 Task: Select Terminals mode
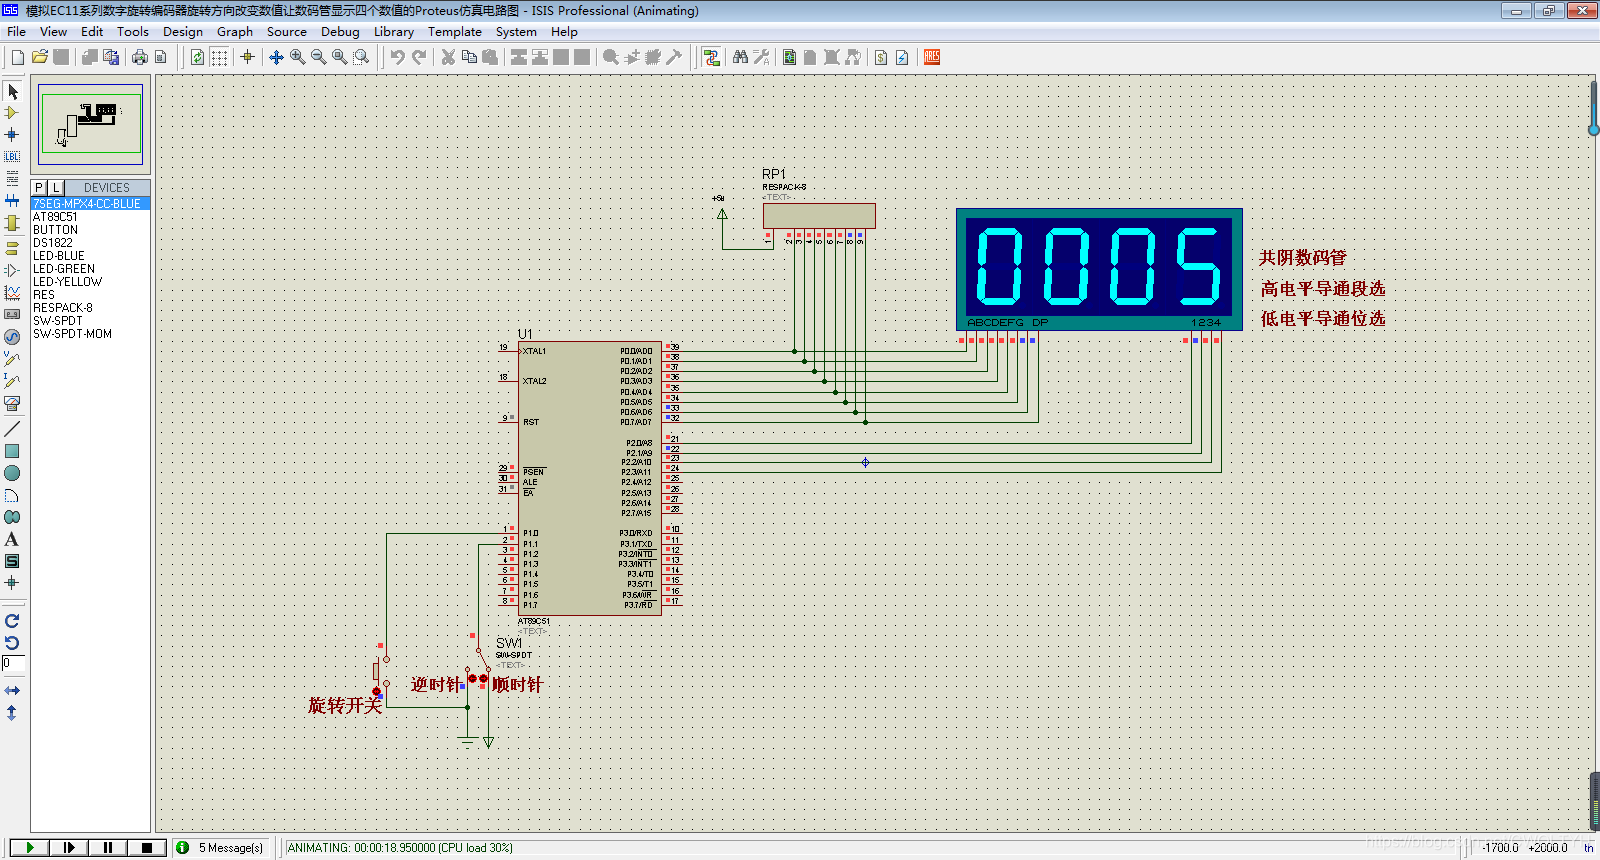click(x=12, y=248)
